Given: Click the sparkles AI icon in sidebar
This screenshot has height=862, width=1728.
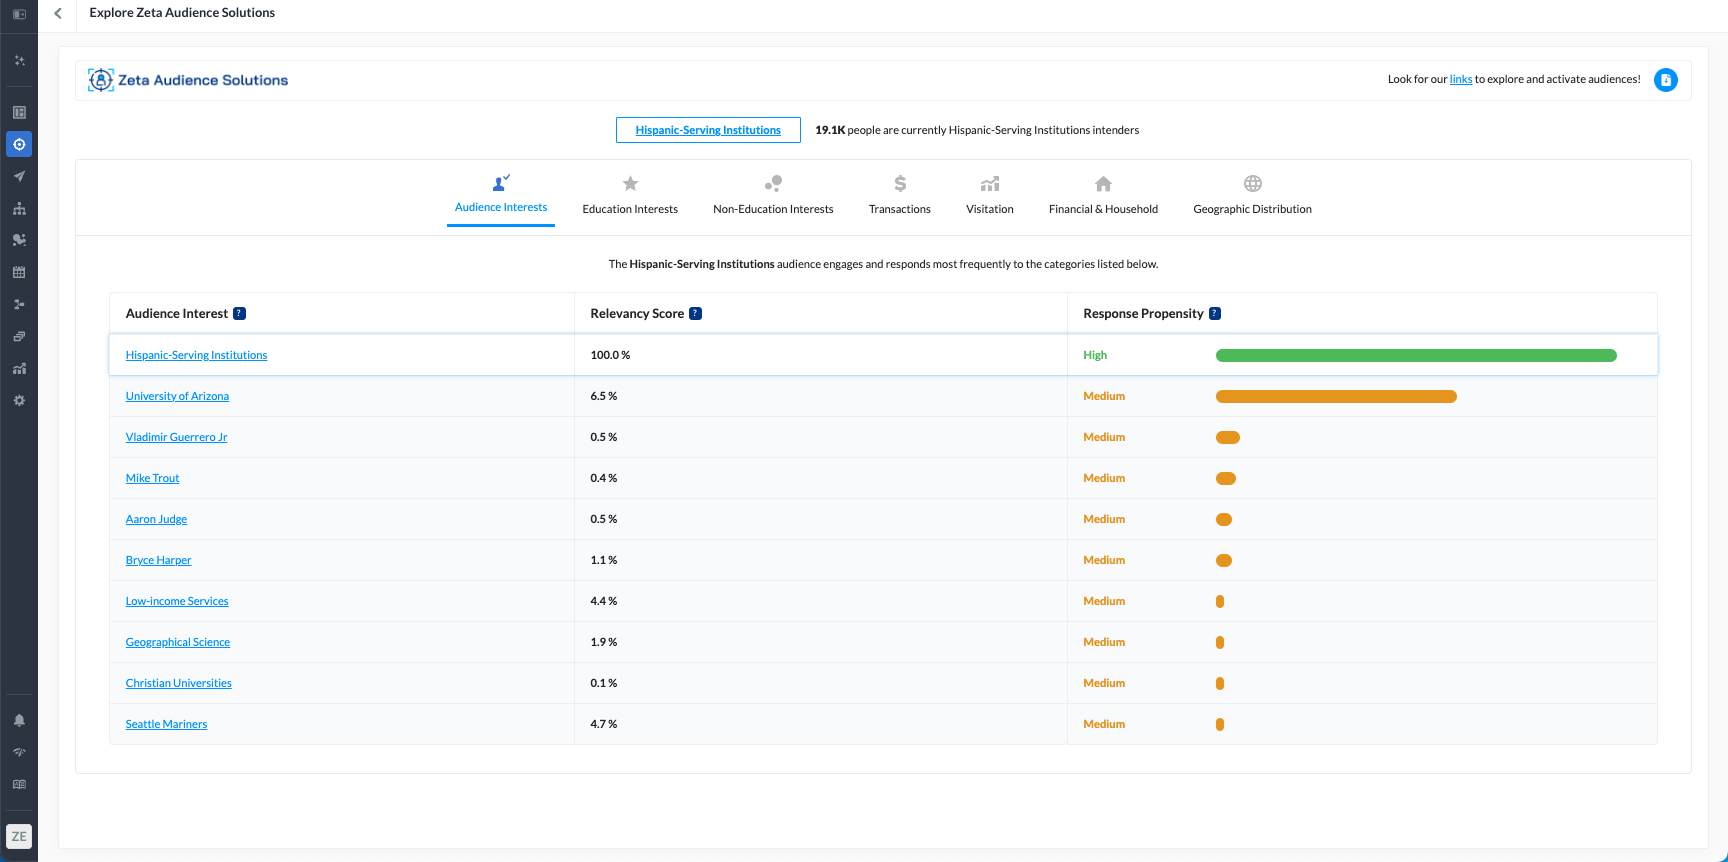Looking at the screenshot, I should pyautogui.click(x=19, y=61).
